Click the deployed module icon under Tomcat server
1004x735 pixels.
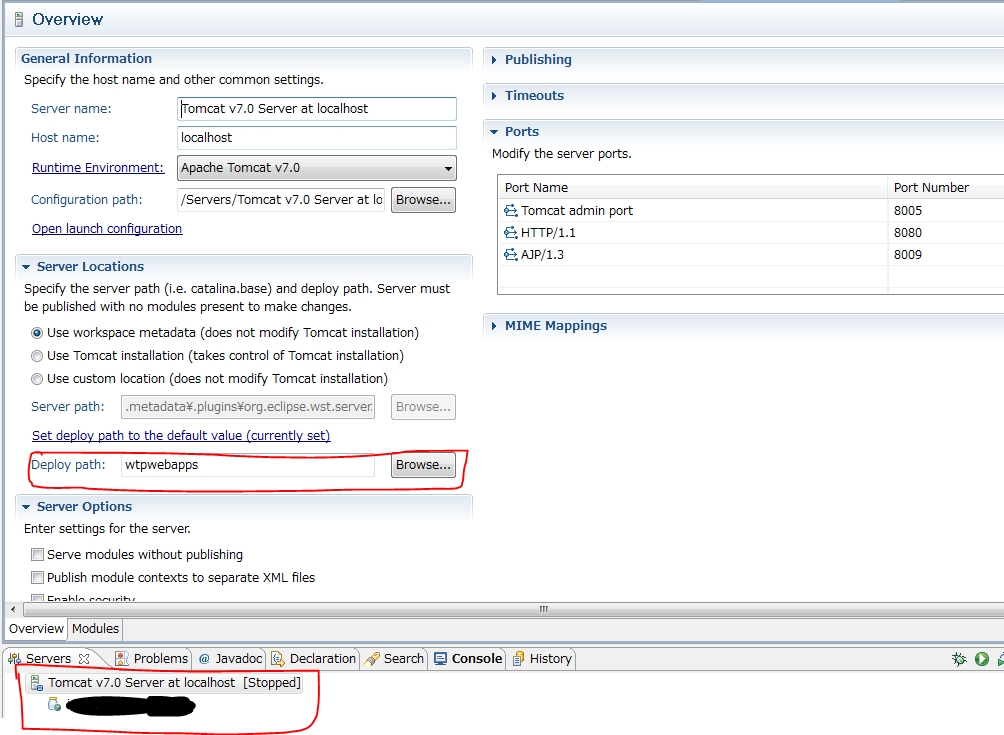point(54,705)
